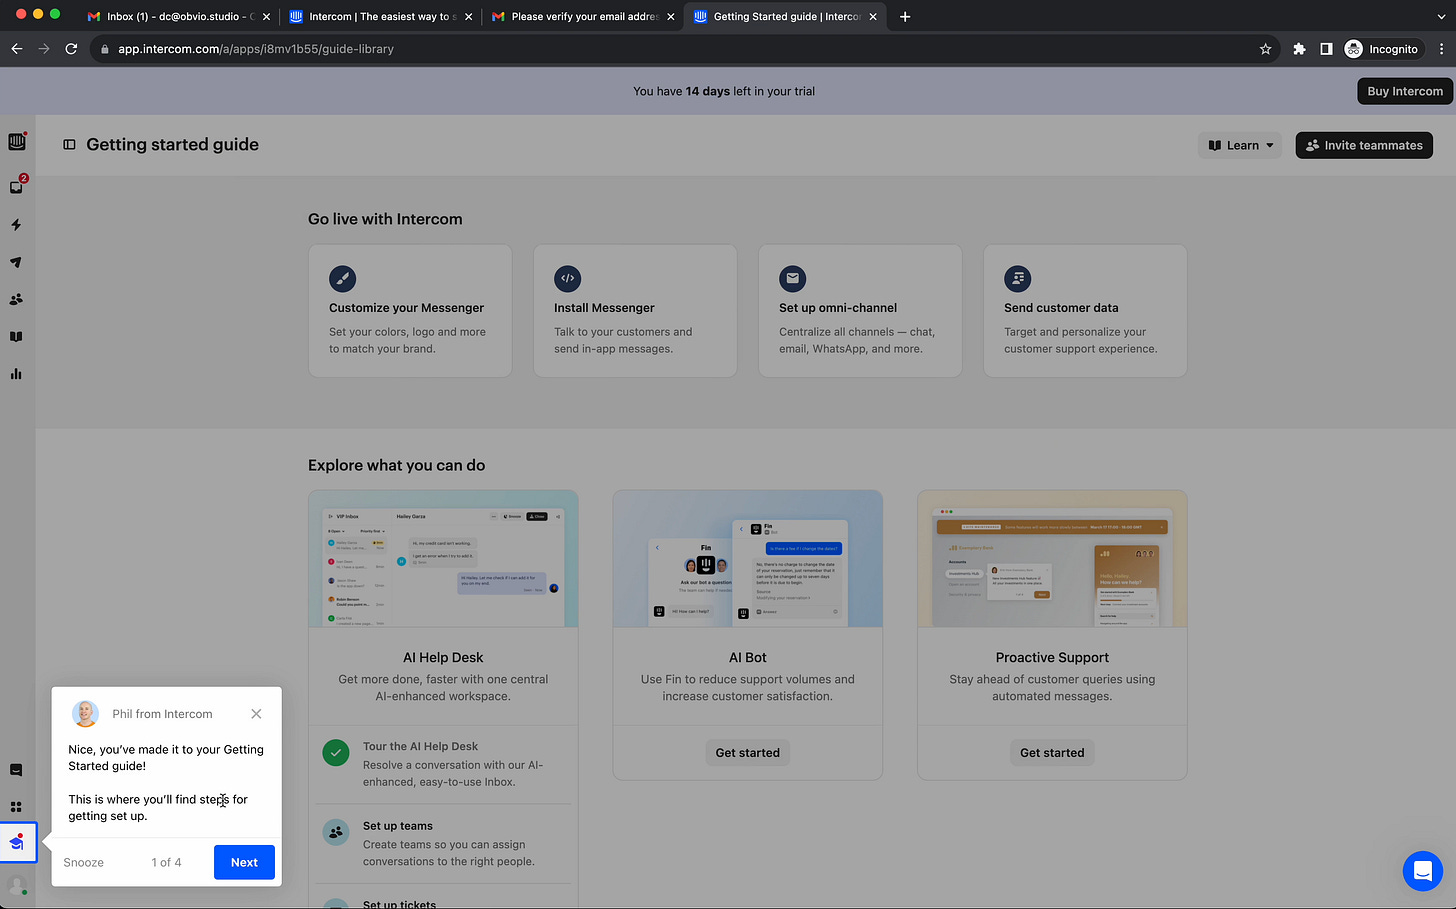This screenshot has width=1456, height=909.
Task: Click Invite teammates button
Action: (x=1364, y=145)
